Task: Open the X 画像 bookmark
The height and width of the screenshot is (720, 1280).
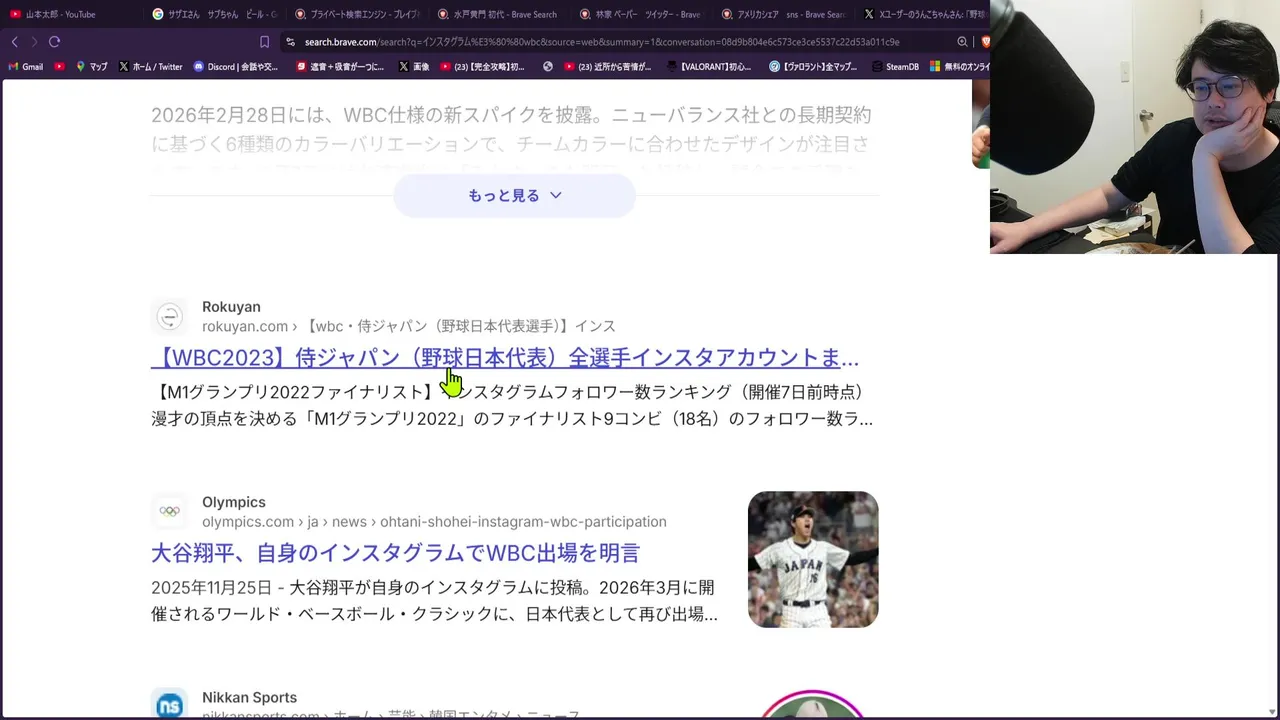Action: click(x=414, y=67)
